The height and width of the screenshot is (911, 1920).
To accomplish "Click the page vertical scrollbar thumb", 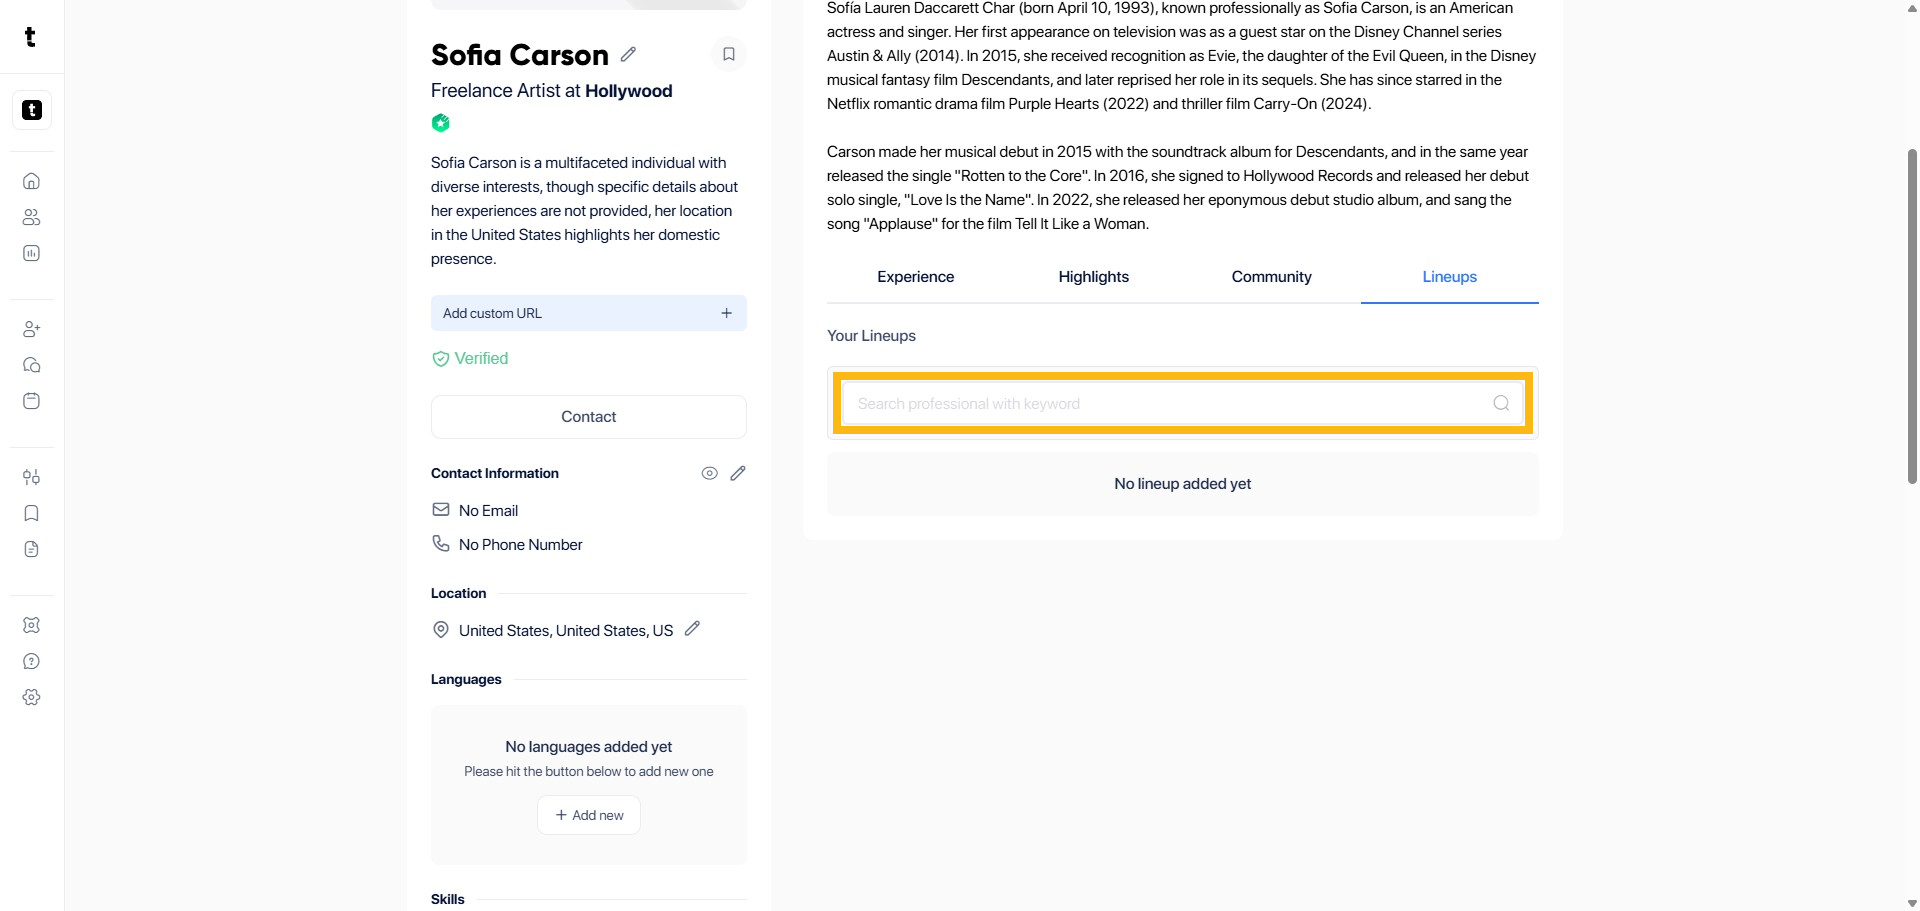I will [1912, 315].
